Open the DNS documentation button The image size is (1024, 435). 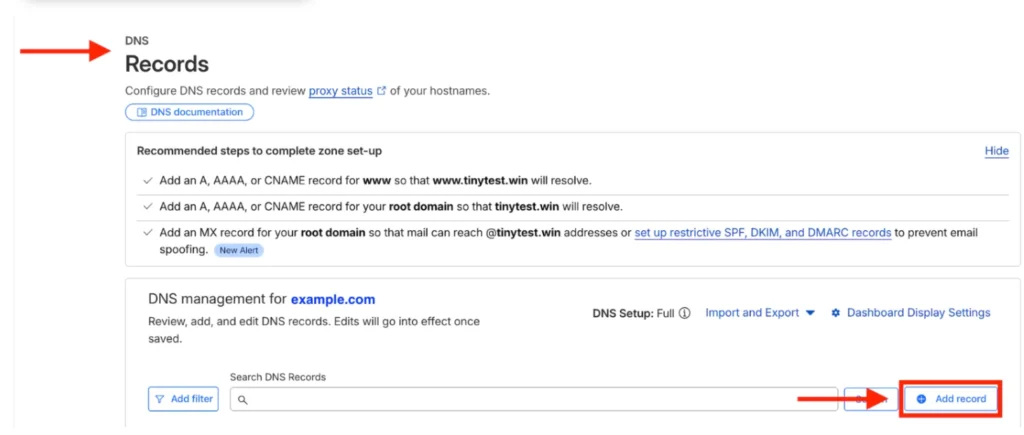189,112
